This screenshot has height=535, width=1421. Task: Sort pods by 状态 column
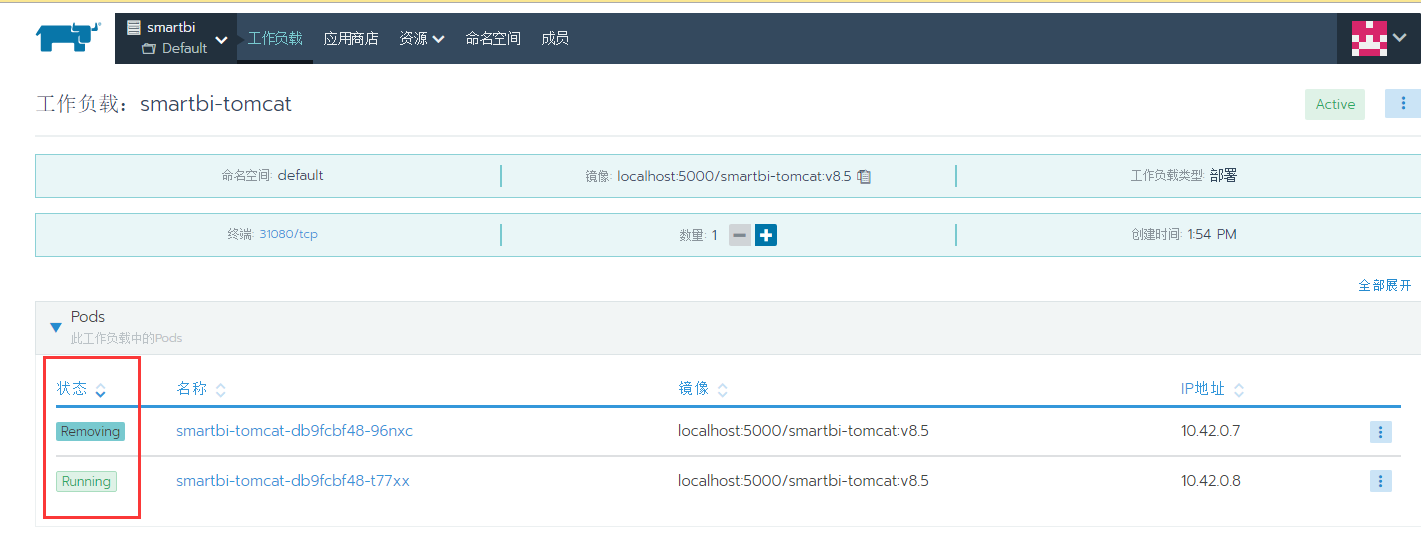[82, 389]
